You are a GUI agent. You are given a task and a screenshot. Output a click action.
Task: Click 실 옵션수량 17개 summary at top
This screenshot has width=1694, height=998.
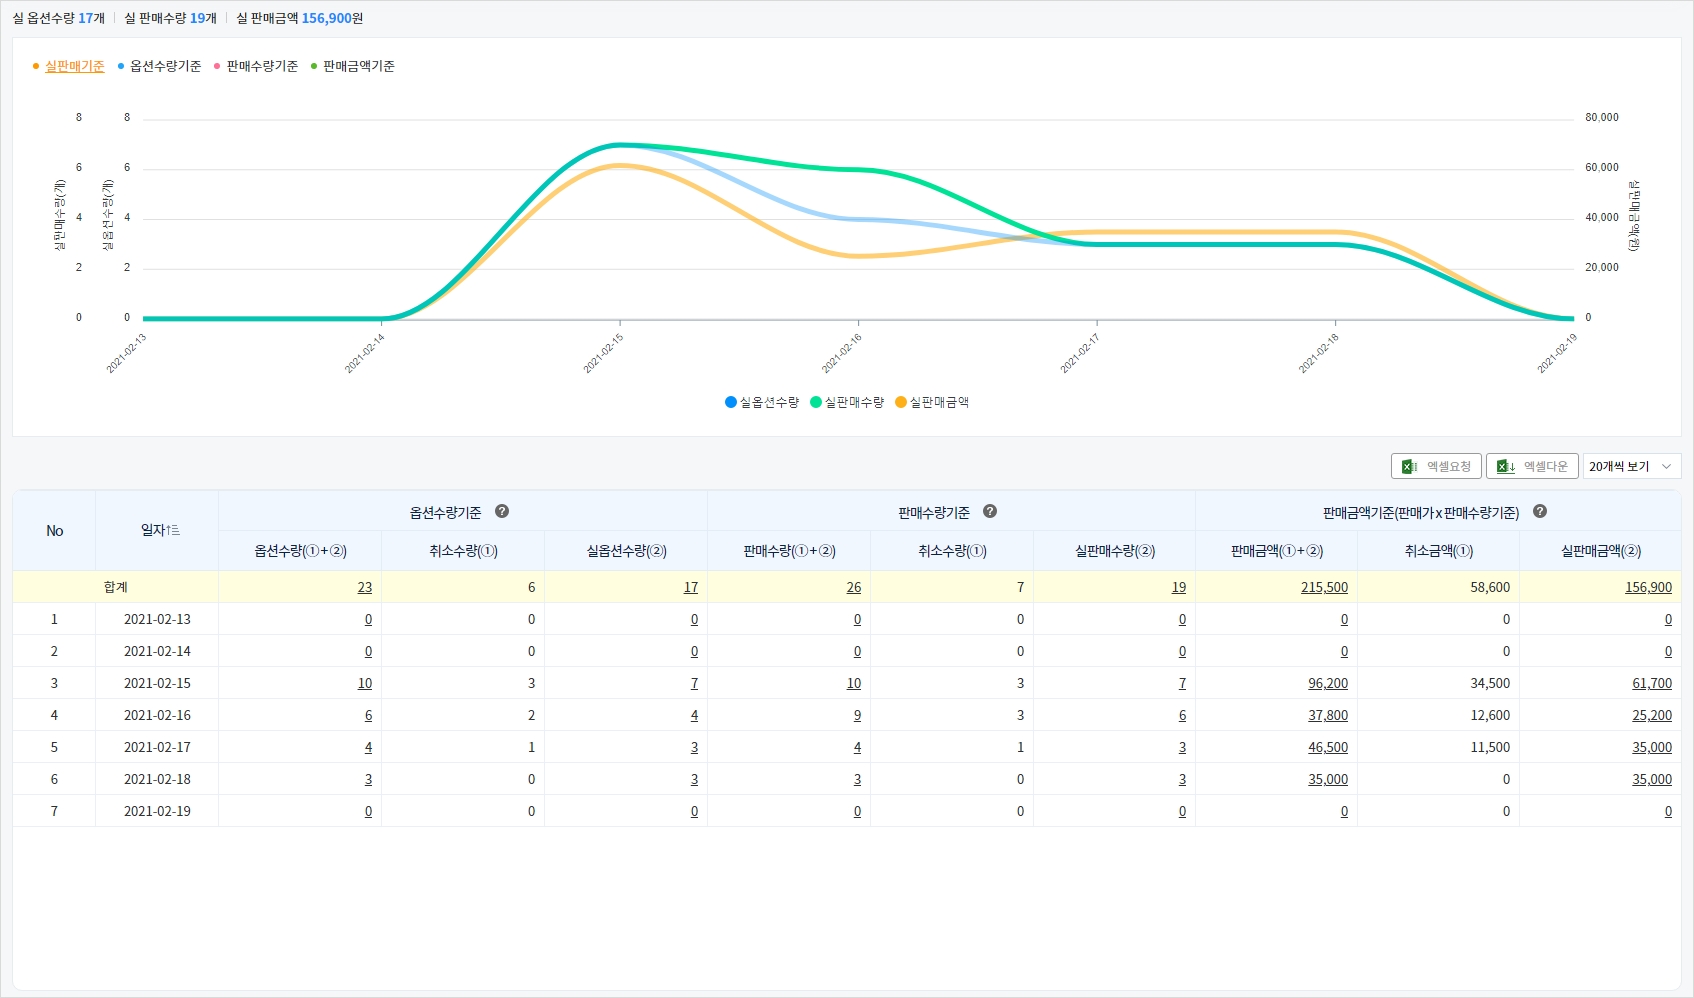click(58, 18)
